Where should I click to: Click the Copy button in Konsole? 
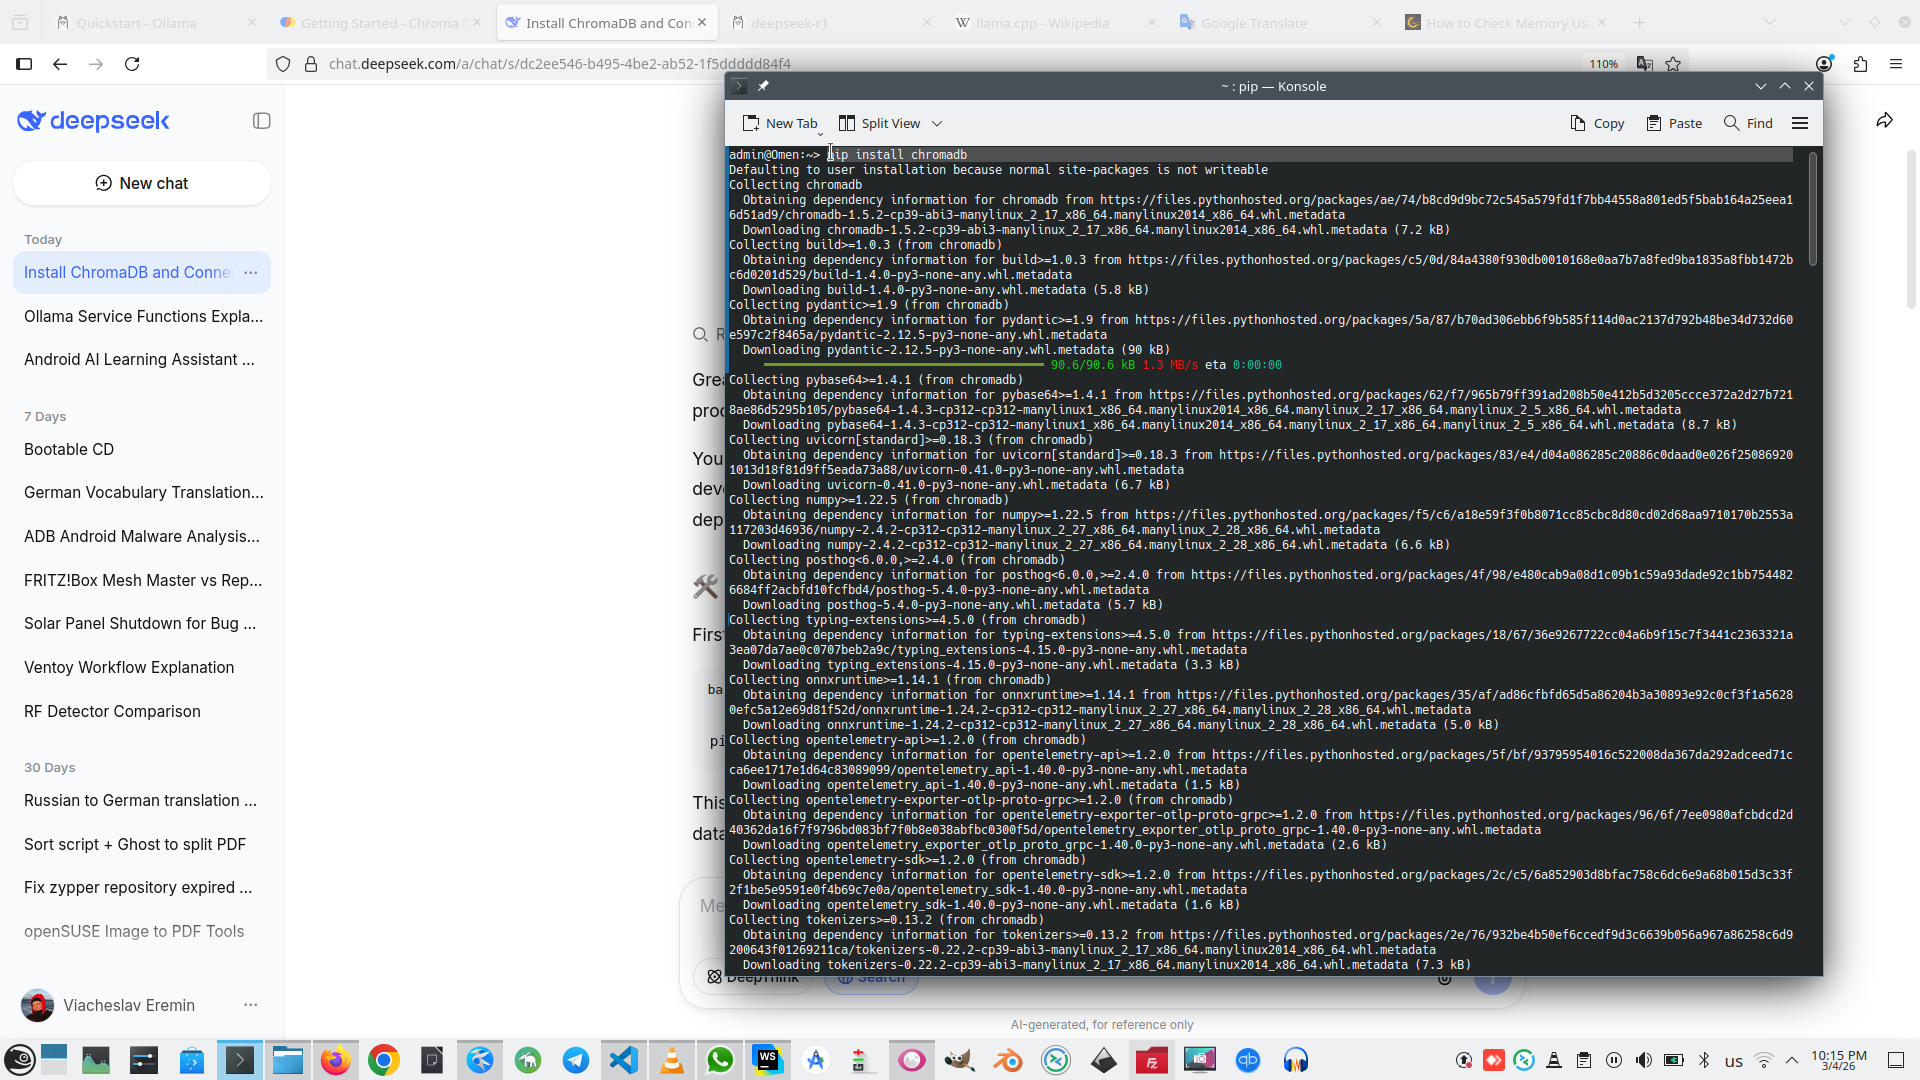tap(1597, 123)
